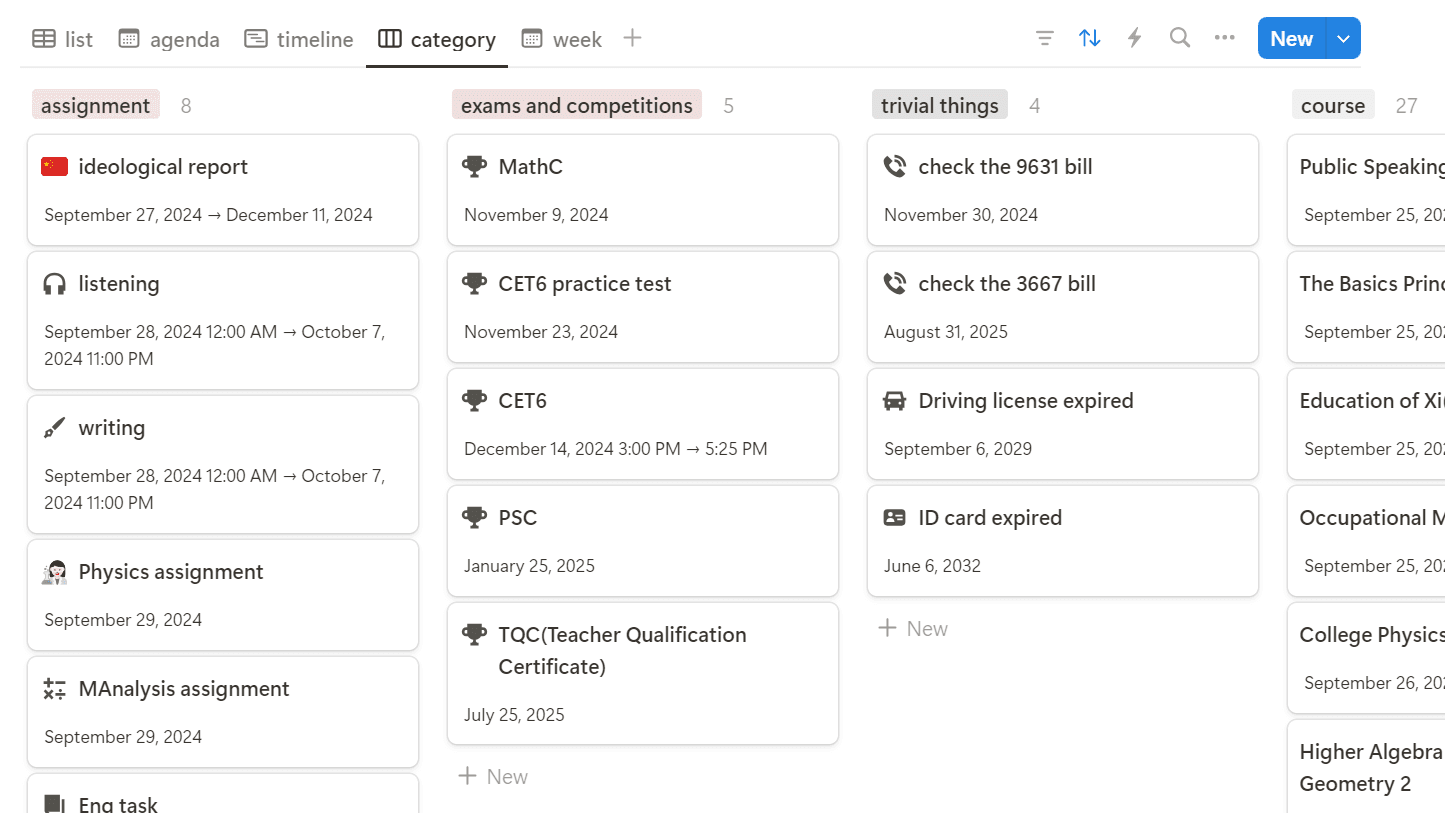Click the flag icon on ideological report
Viewport: 1445px width, 813px height.
(55, 167)
